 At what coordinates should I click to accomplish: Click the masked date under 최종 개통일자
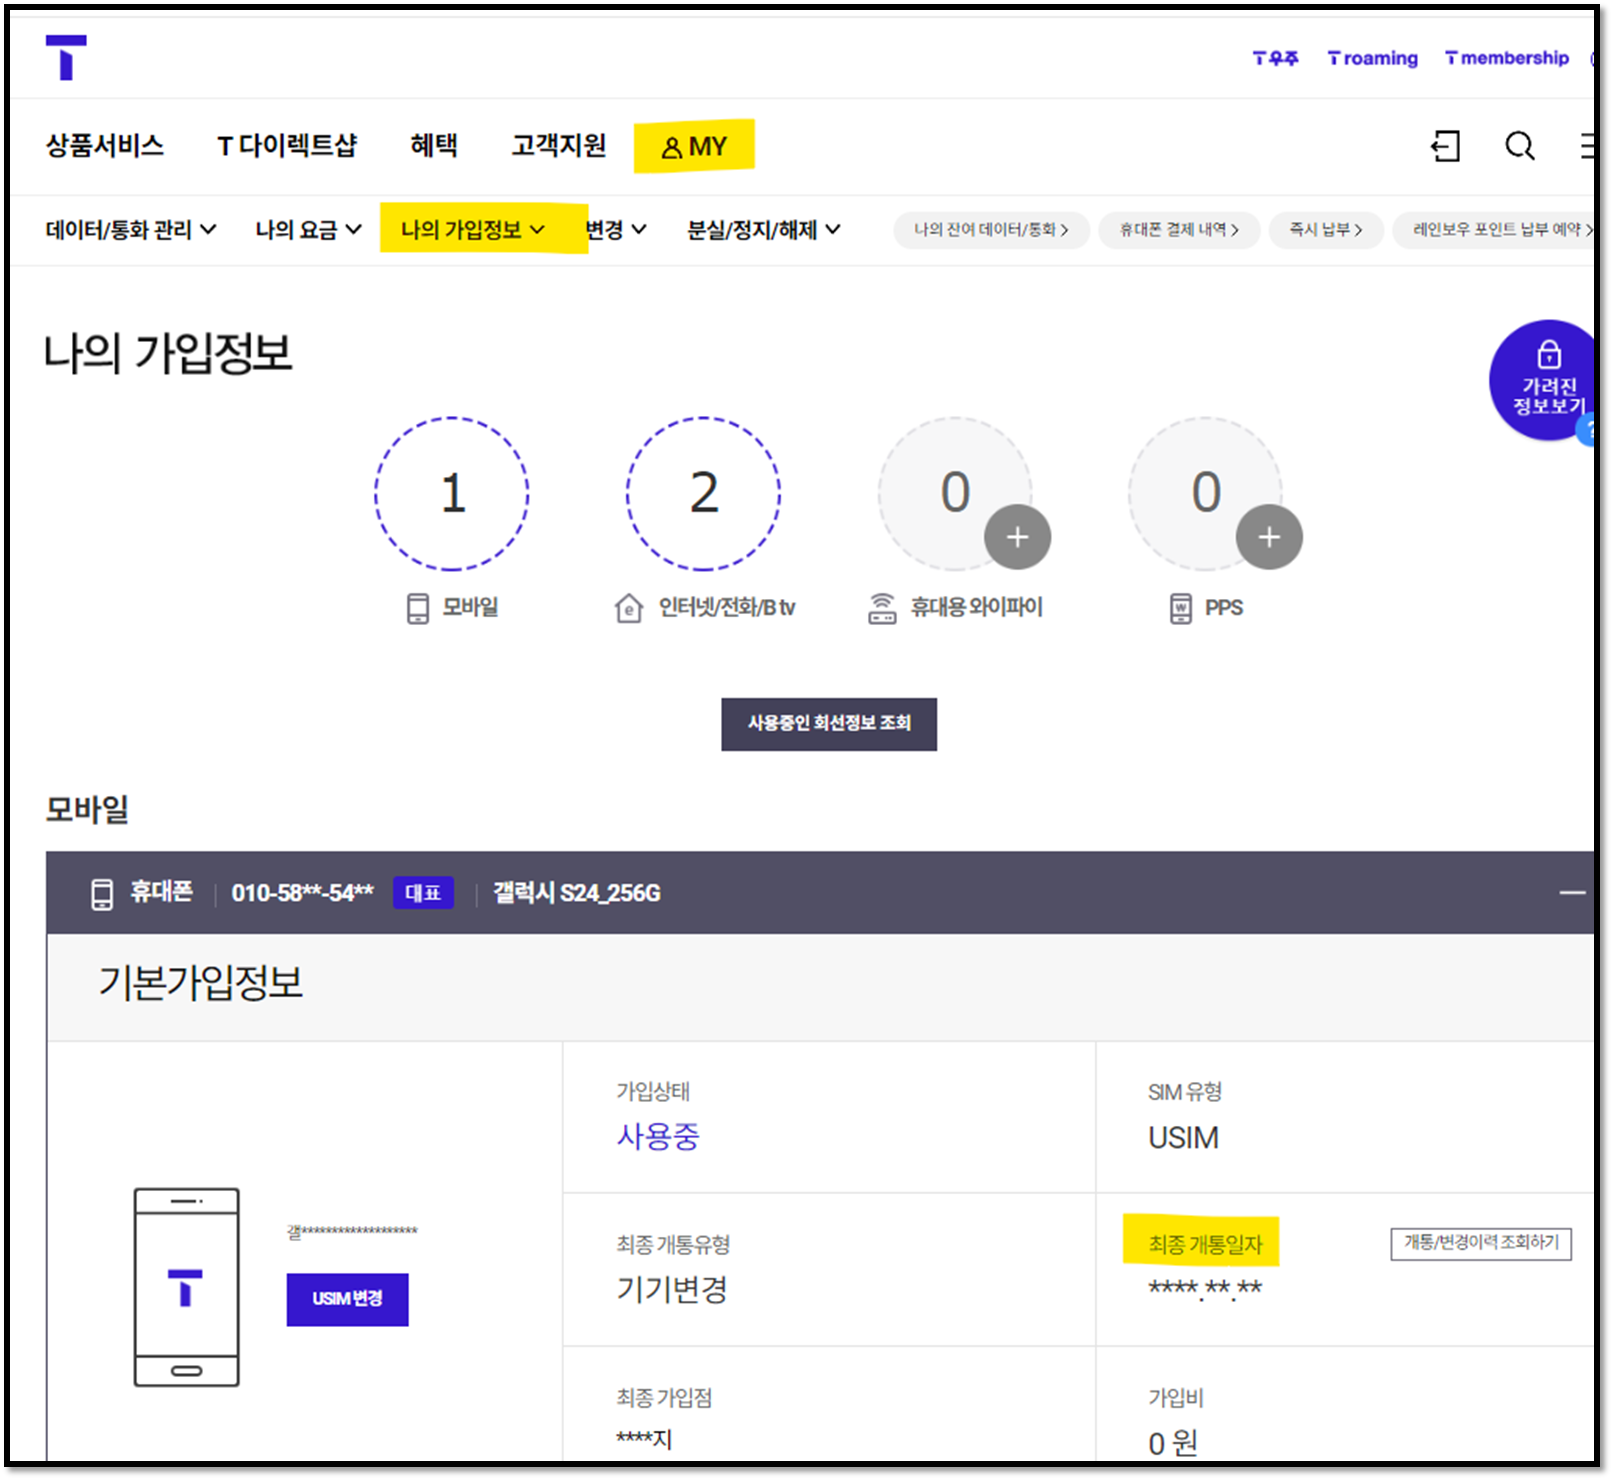pos(1205,1288)
